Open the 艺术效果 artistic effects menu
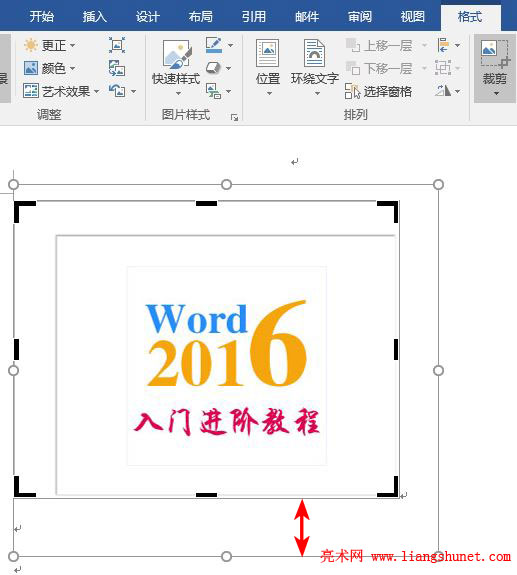This screenshot has height=575, width=517. click(x=61, y=91)
